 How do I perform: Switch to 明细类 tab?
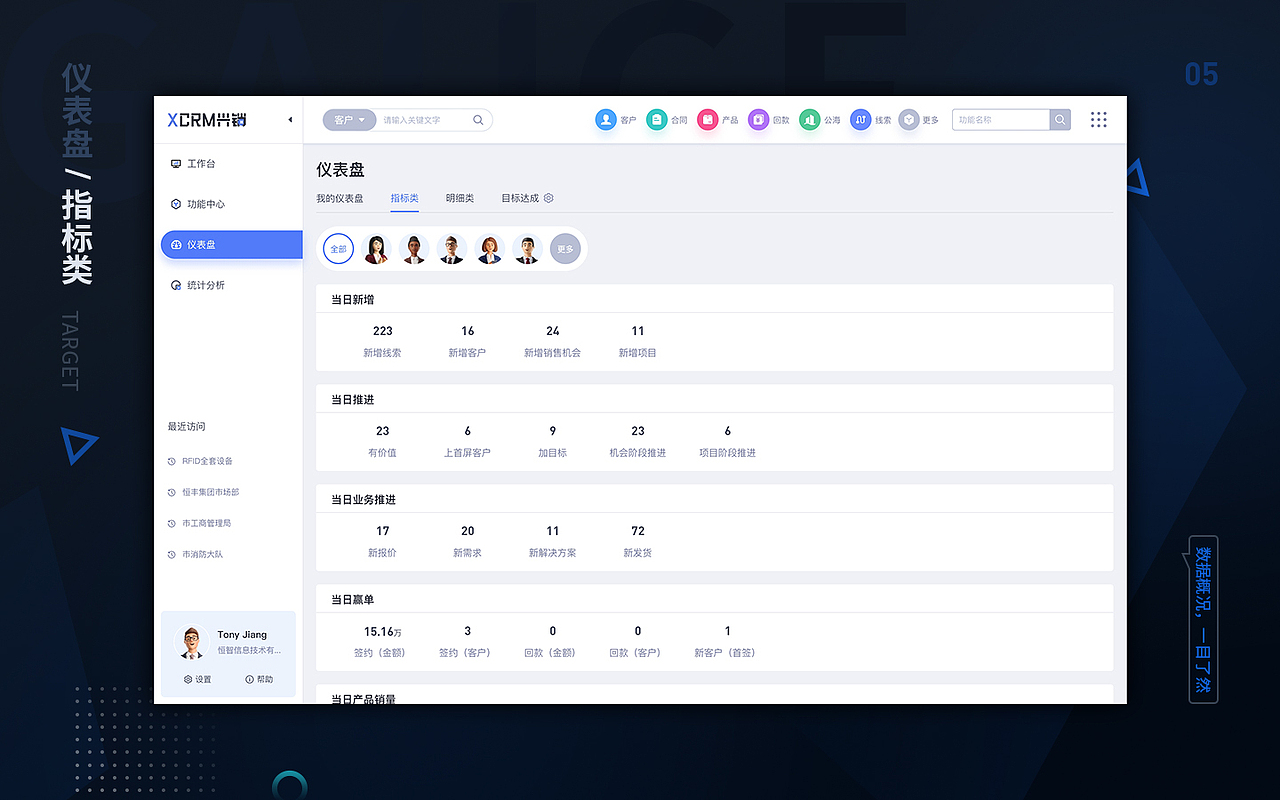460,198
